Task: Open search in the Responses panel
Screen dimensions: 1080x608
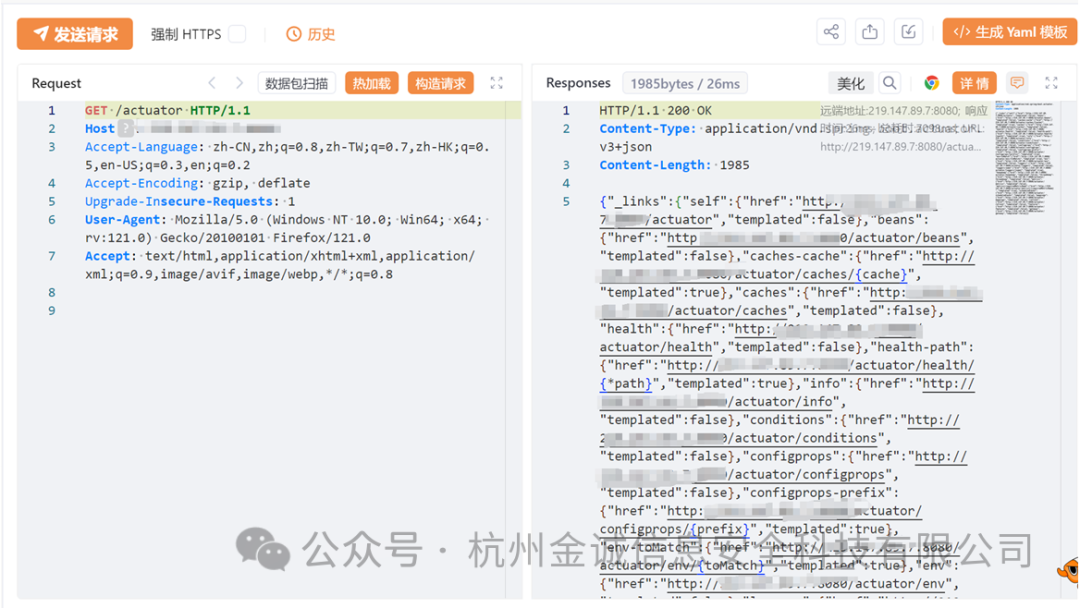Action: point(890,83)
